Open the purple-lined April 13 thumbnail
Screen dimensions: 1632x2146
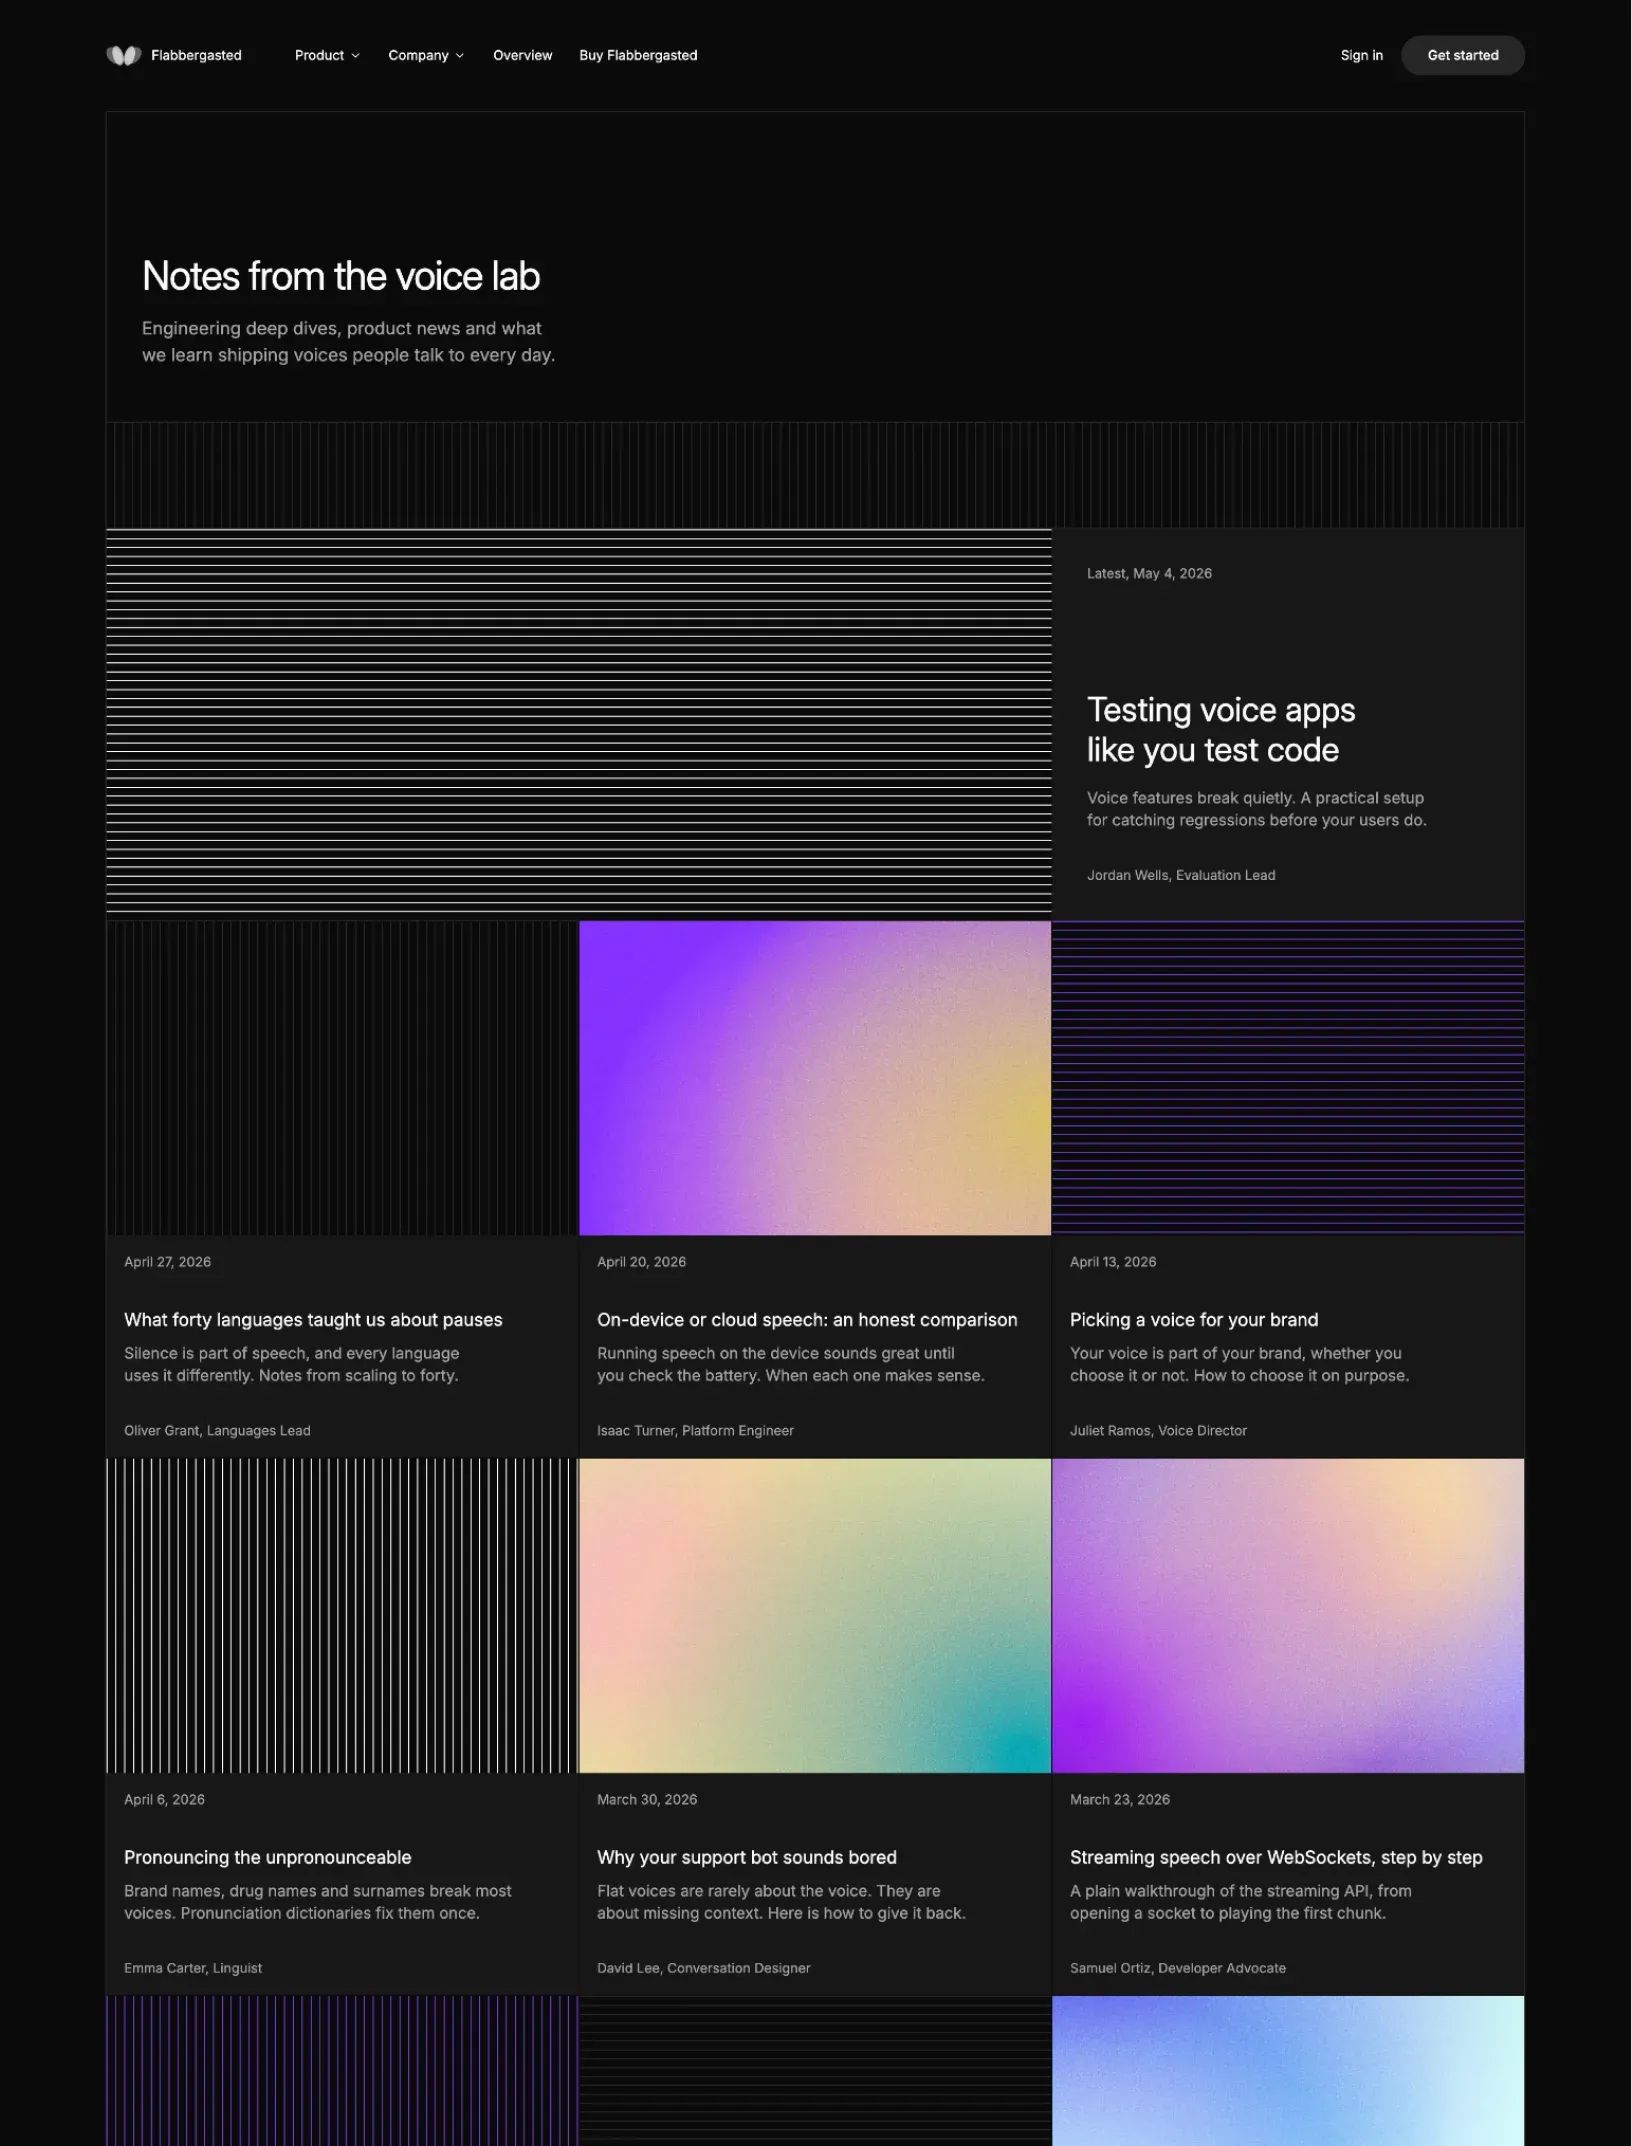1288,1078
